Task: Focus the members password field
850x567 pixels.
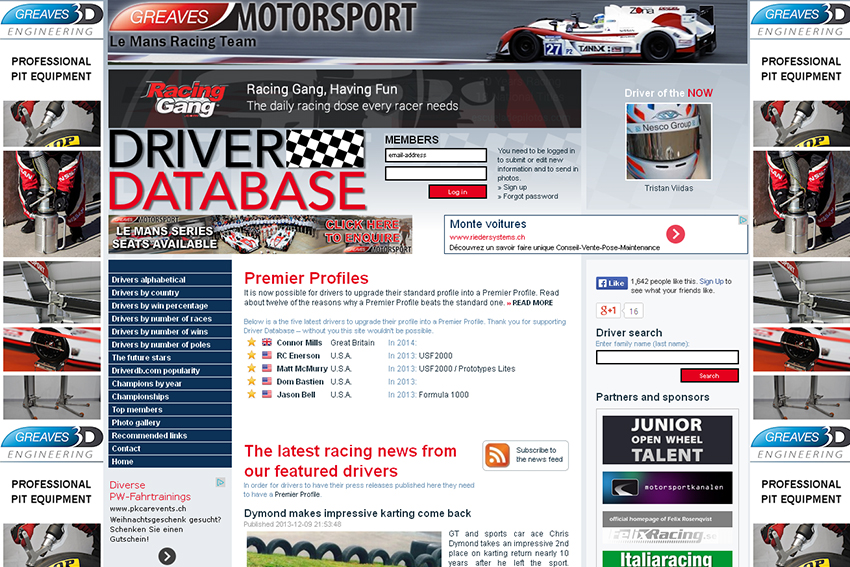Action: click(436, 173)
